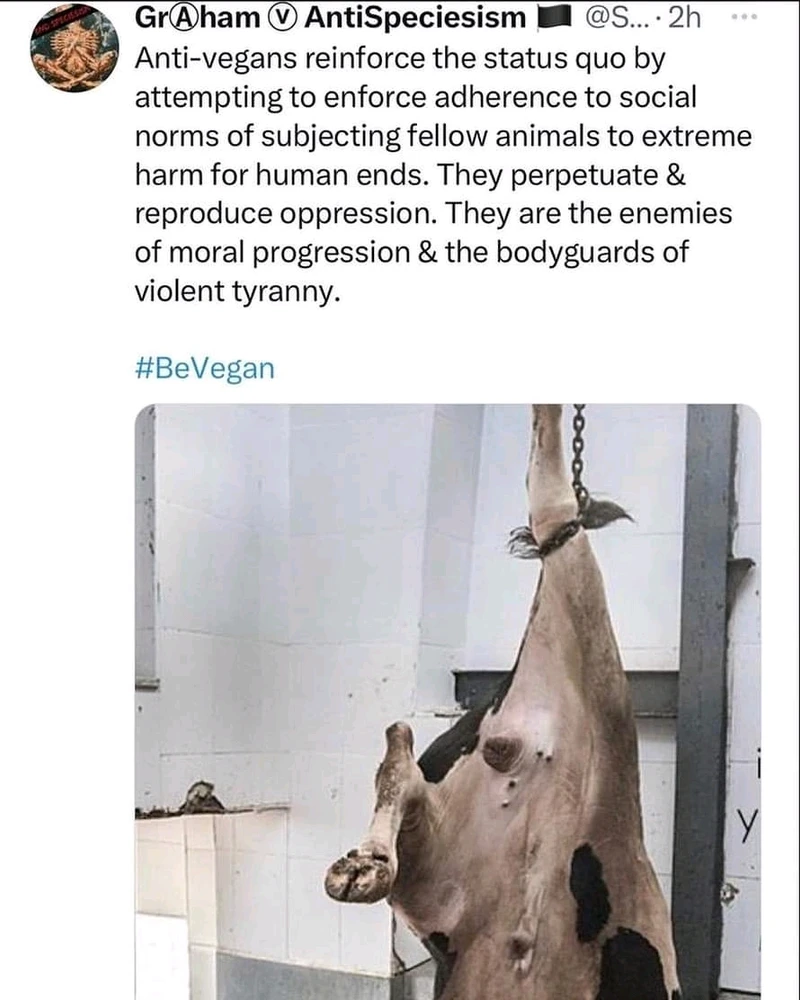Viewport: 800px width, 1000px height.
Task: Follow the #BeVegan hashtag link
Action: click(x=205, y=369)
